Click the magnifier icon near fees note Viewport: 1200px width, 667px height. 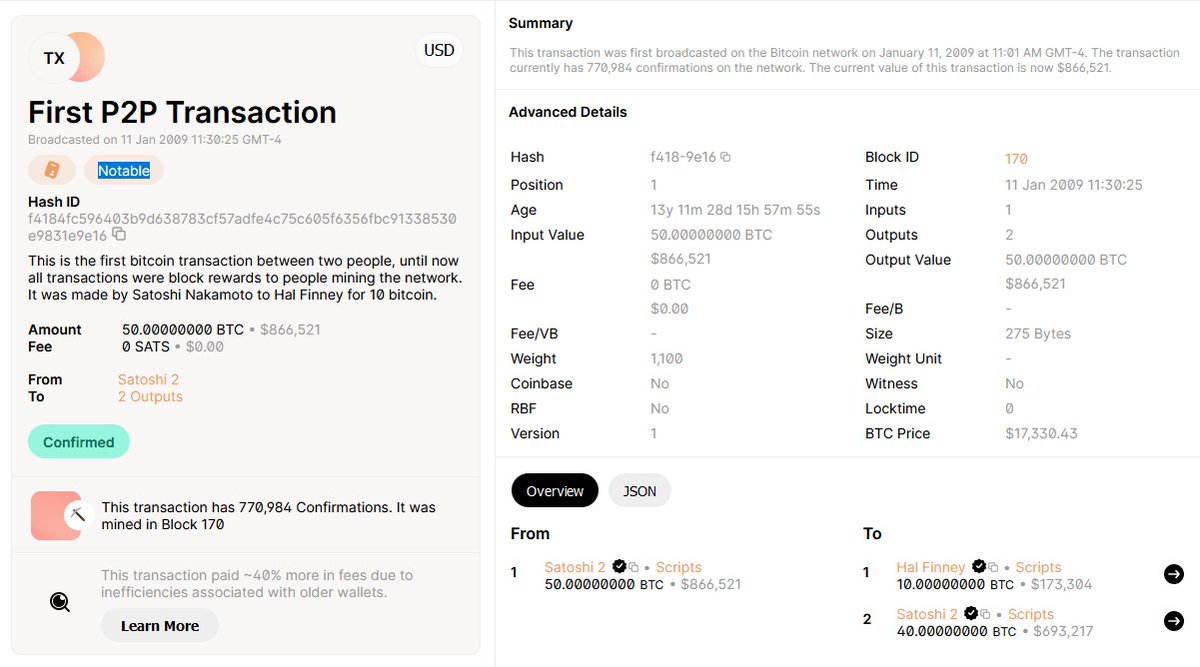coord(60,601)
